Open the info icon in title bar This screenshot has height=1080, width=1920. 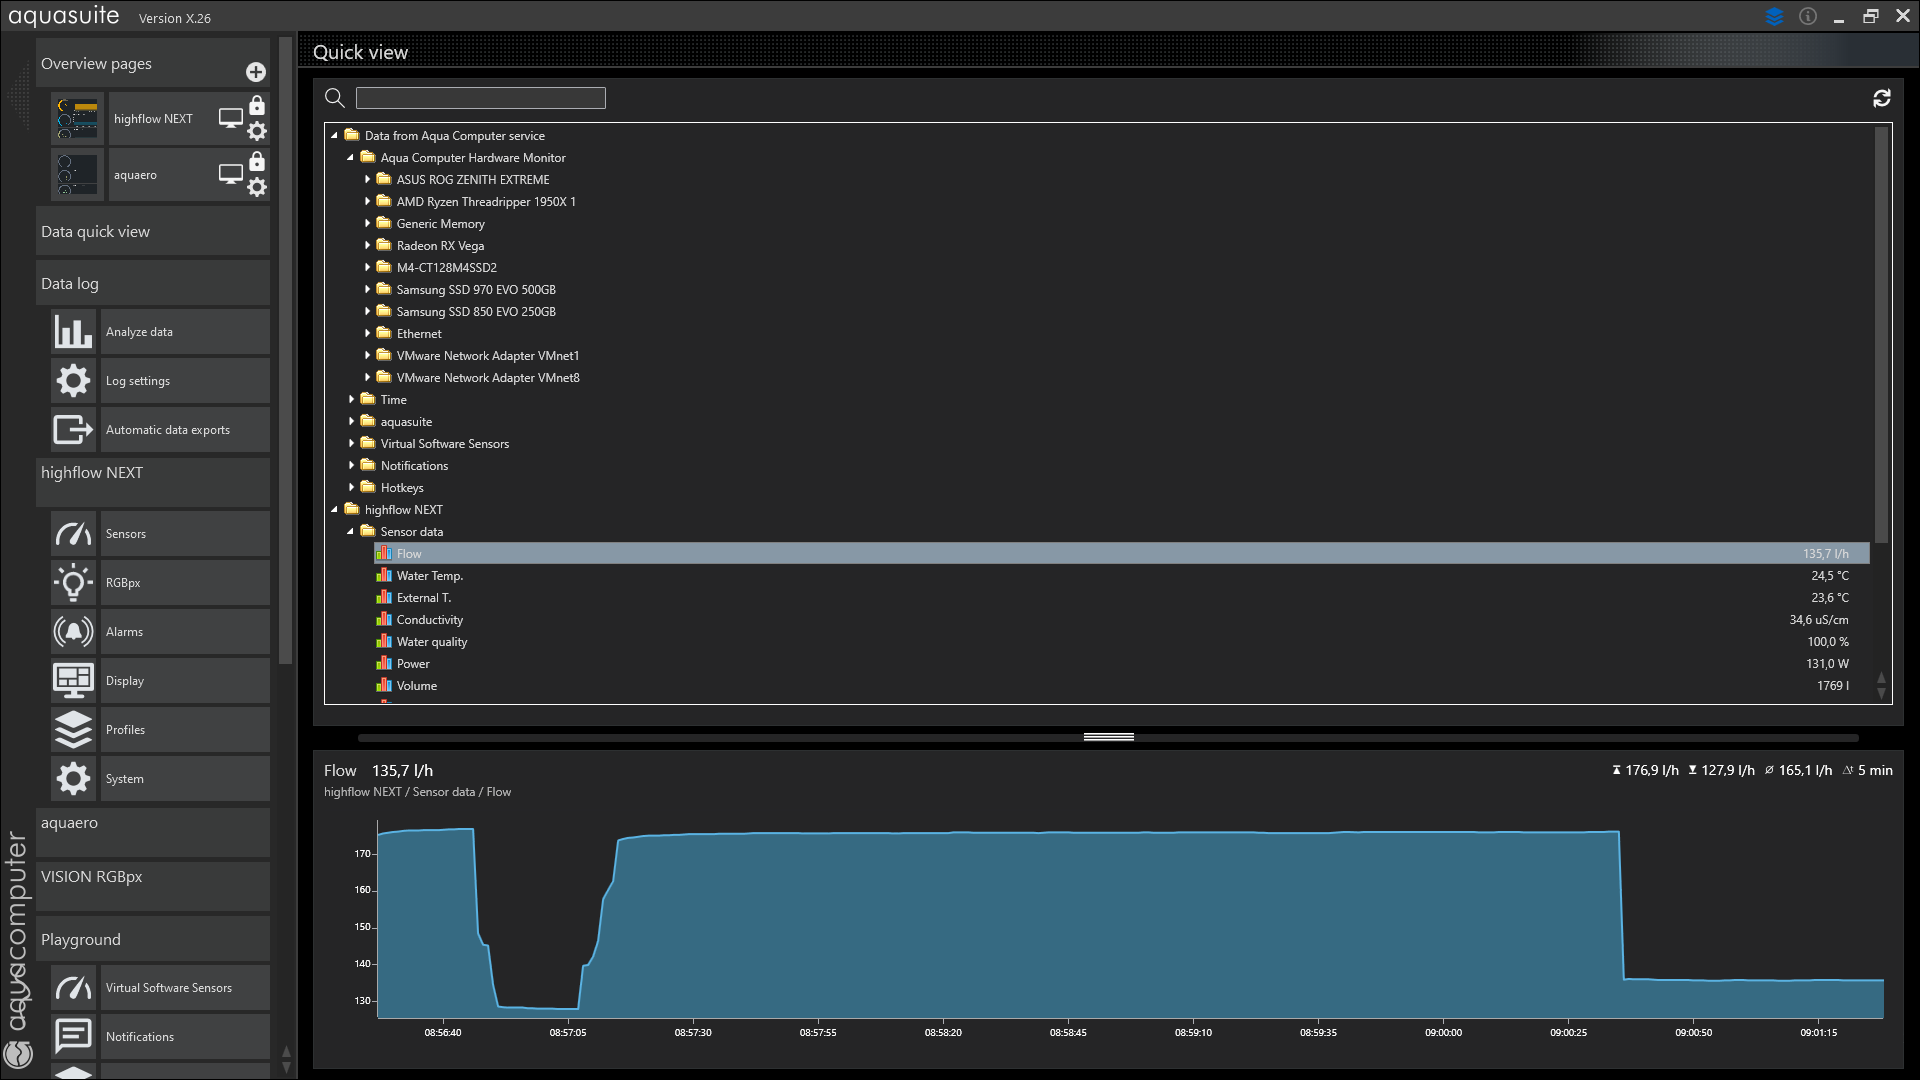1808,16
